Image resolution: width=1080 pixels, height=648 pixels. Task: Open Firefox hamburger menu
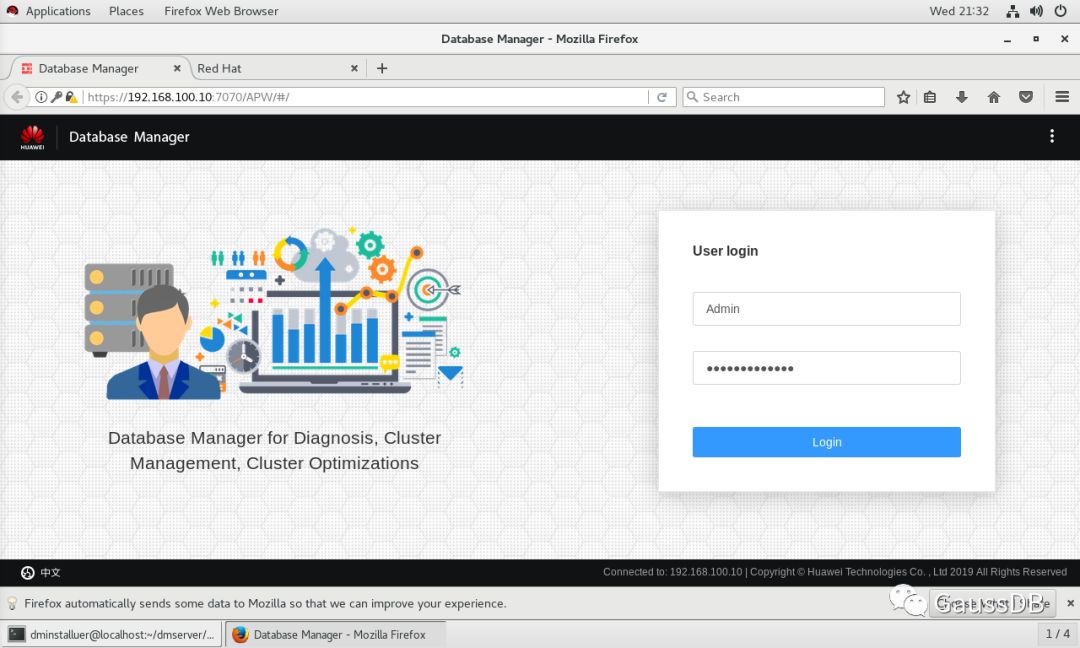pyautogui.click(x=1062, y=97)
